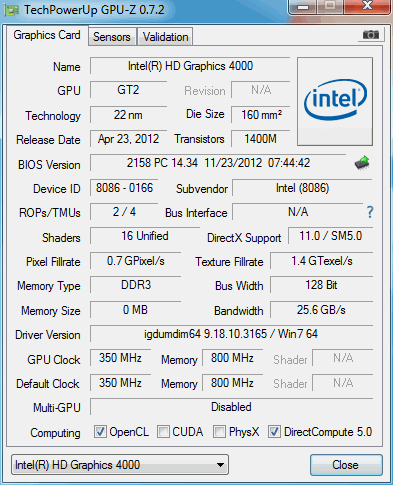The width and height of the screenshot is (393, 485).
Task: Toggle the PhysX checkbox
Action: pos(219,432)
